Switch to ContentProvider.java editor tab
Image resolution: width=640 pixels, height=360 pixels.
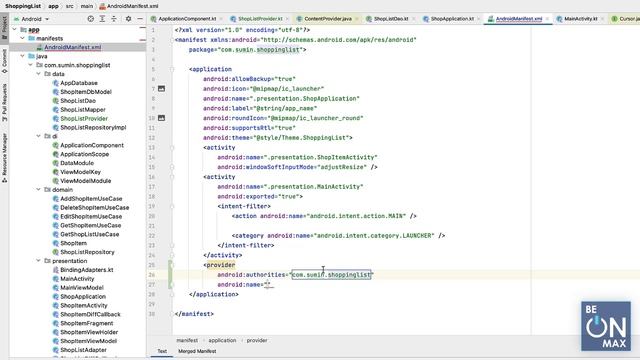(x=328, y=19)
